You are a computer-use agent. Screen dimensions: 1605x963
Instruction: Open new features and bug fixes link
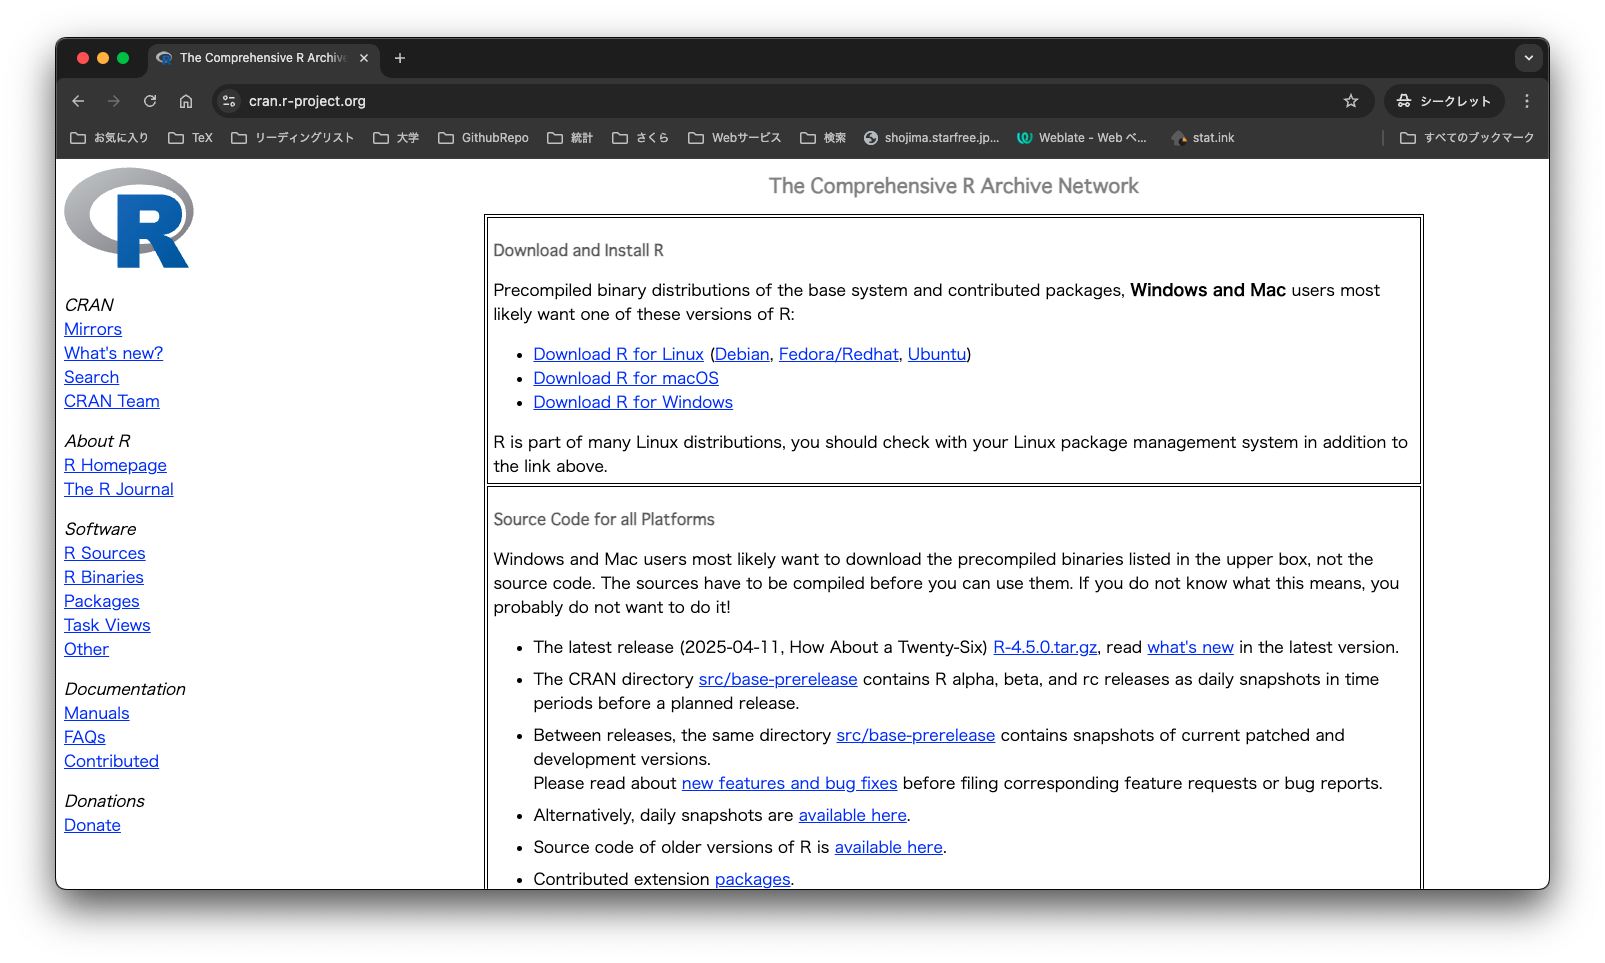click(789, 783)
